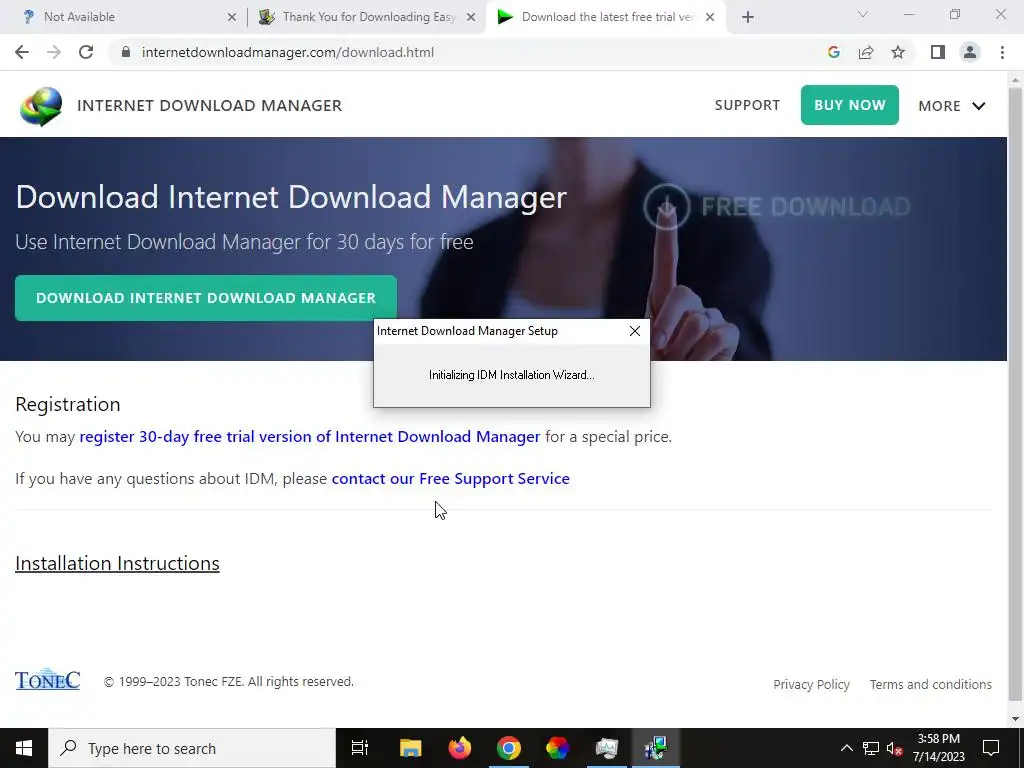
Task: Switch to 'Thank You for Downloading' tab
Action: click(x=367, y=17)
